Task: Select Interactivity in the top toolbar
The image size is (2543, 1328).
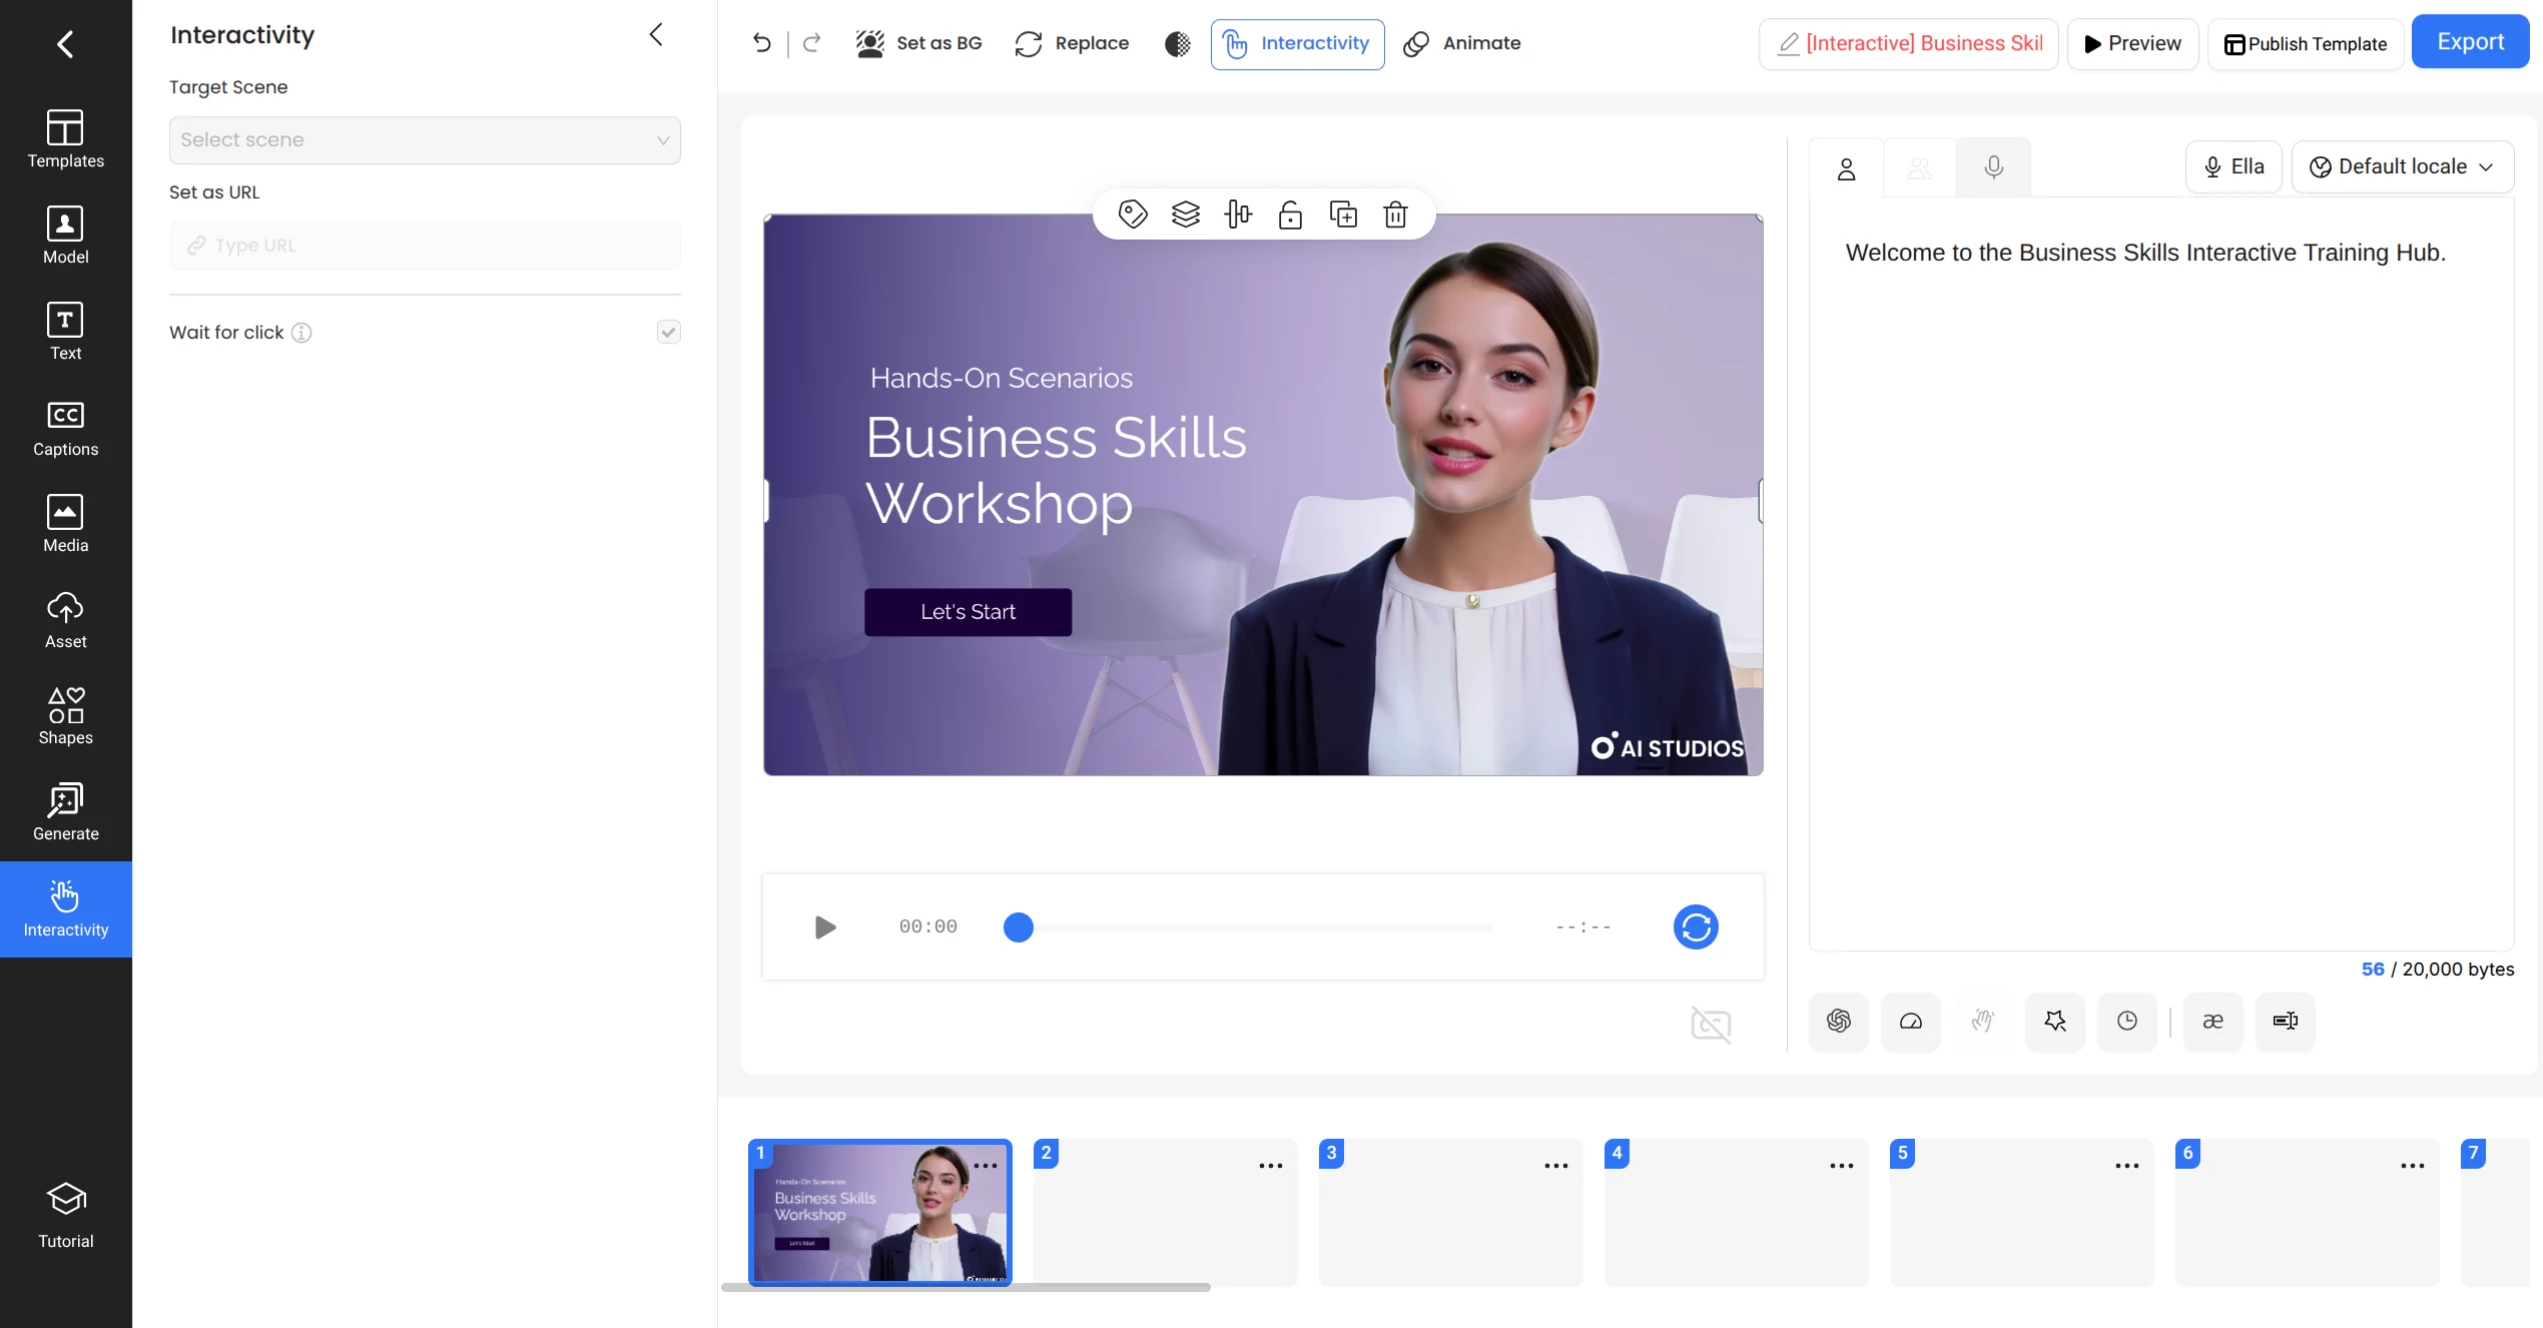Action: pos(1297,43)
